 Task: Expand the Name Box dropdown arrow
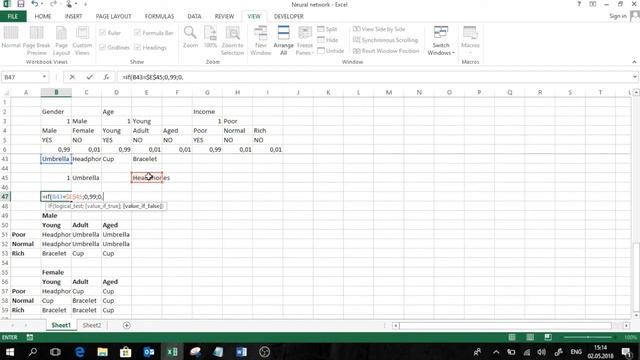[x=44, y=77]
